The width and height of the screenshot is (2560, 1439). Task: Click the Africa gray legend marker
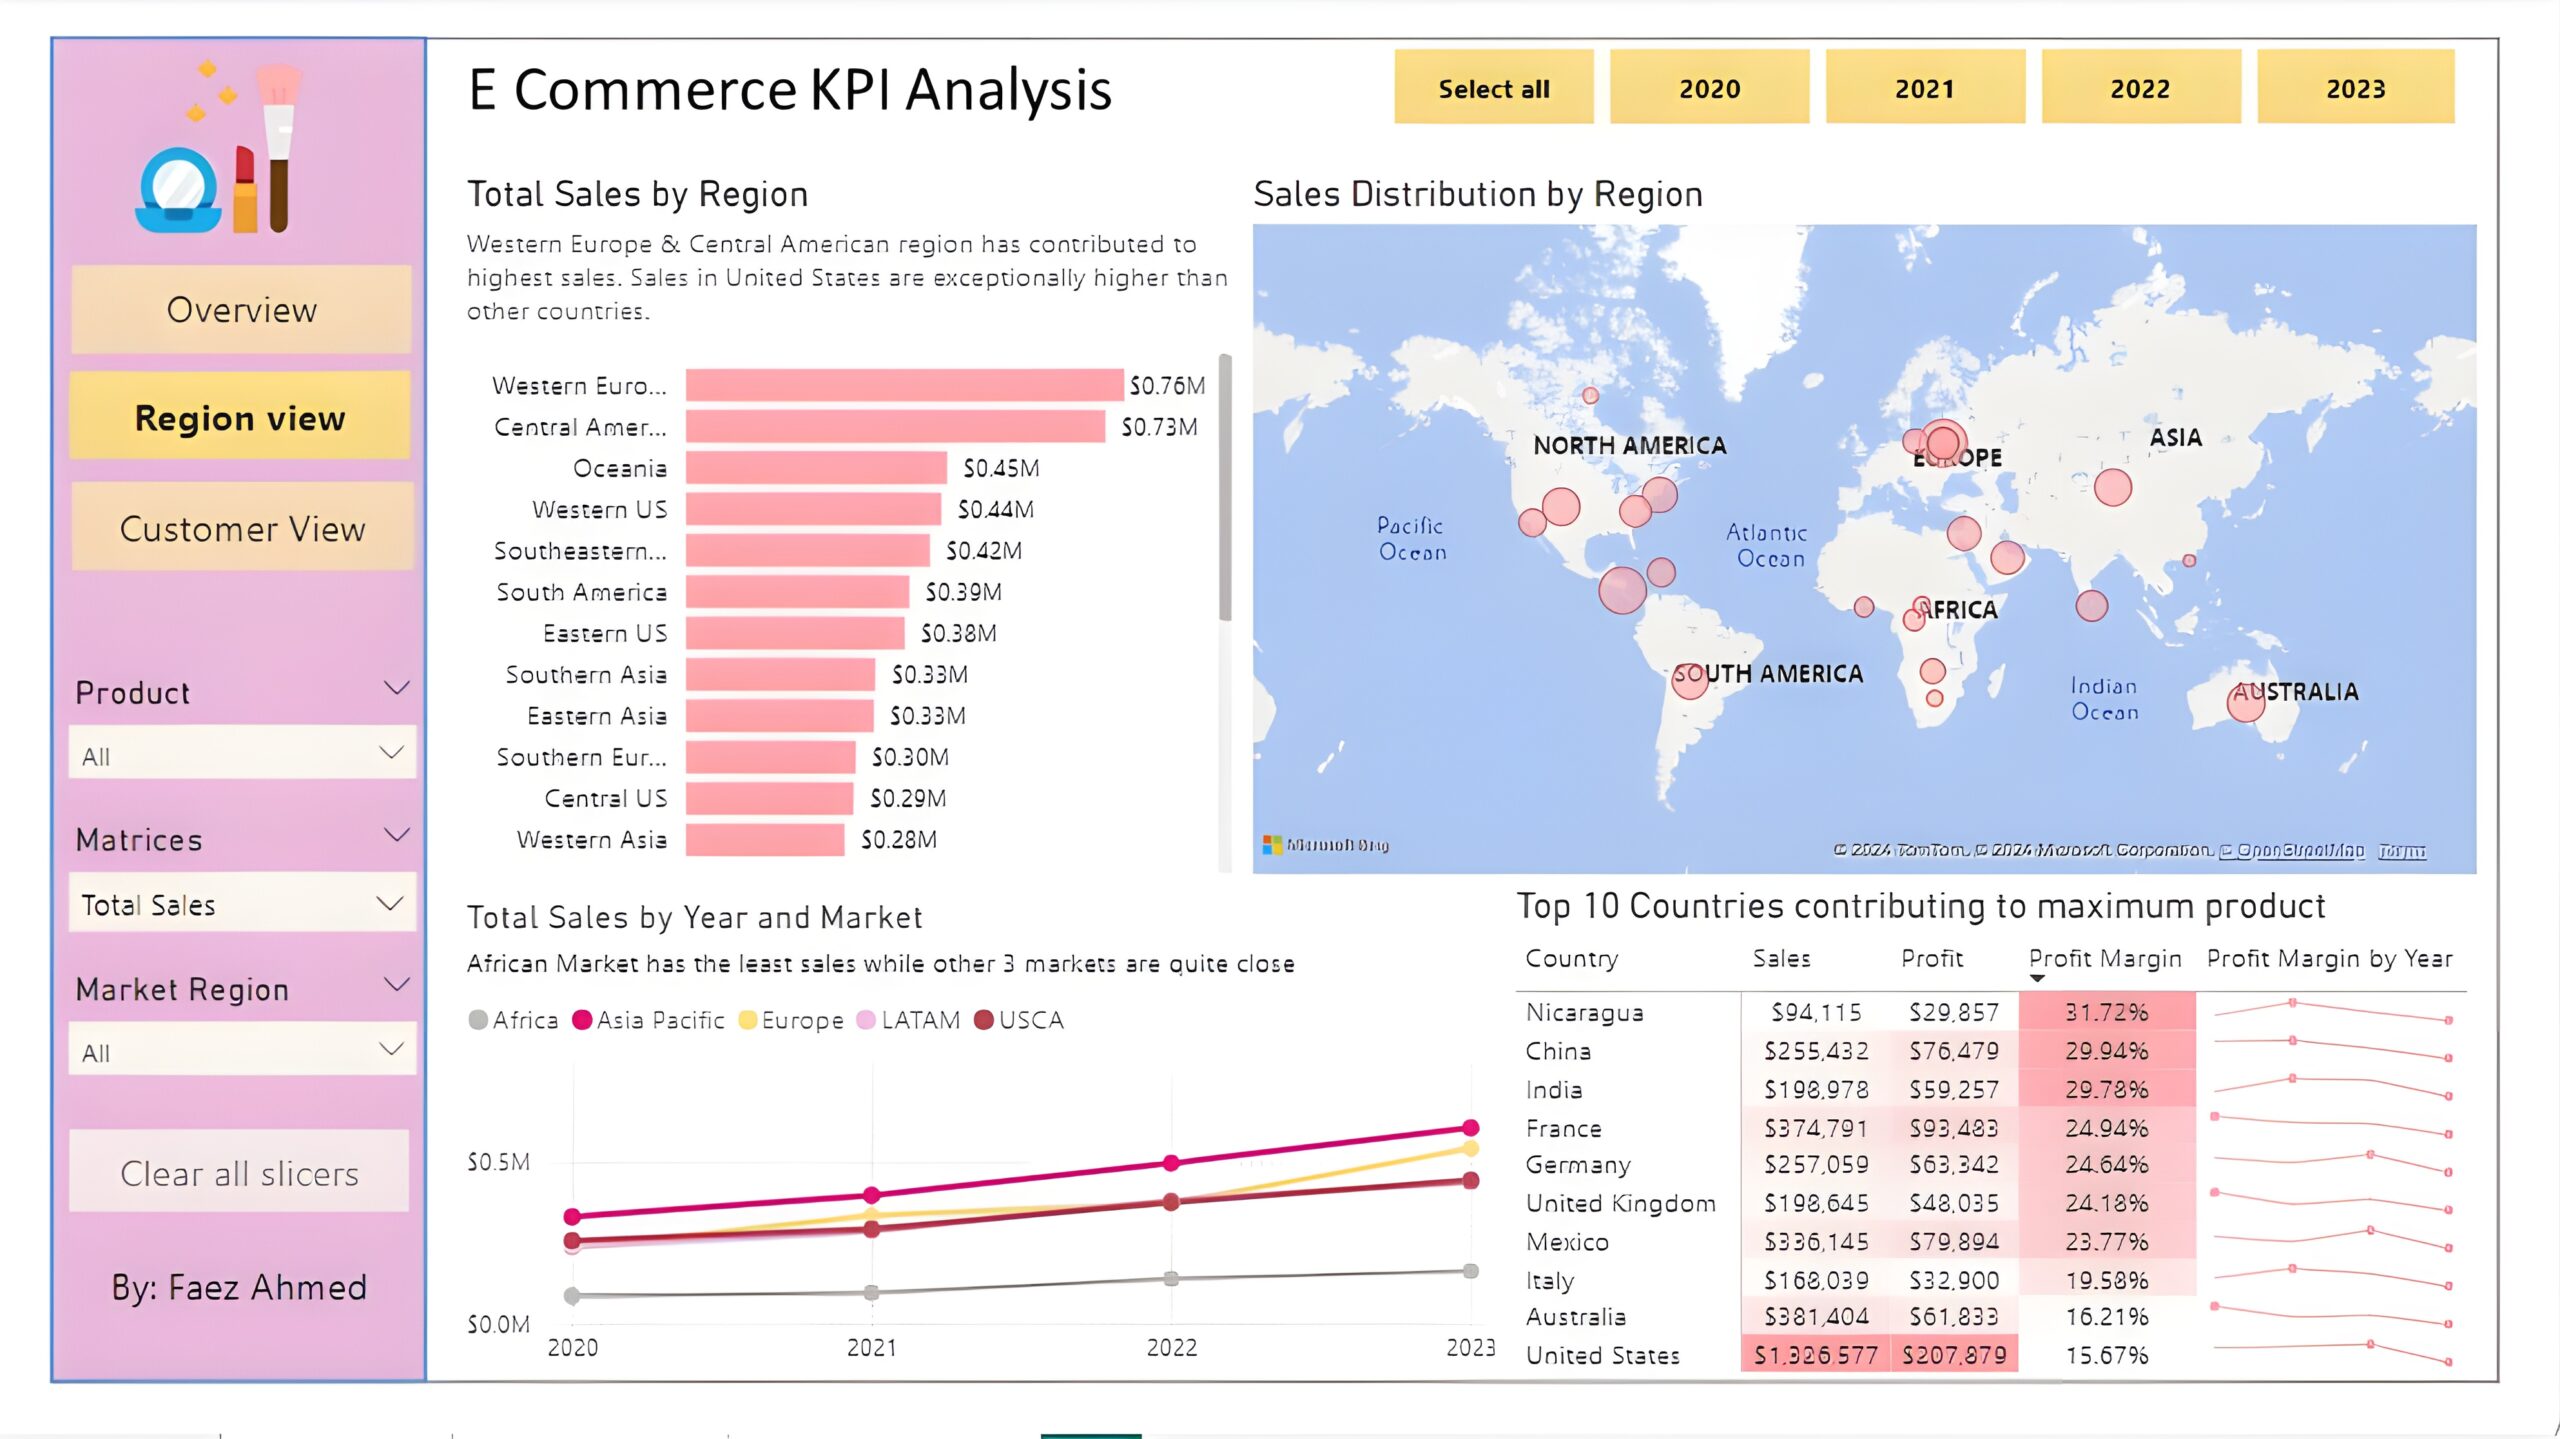478,1020
